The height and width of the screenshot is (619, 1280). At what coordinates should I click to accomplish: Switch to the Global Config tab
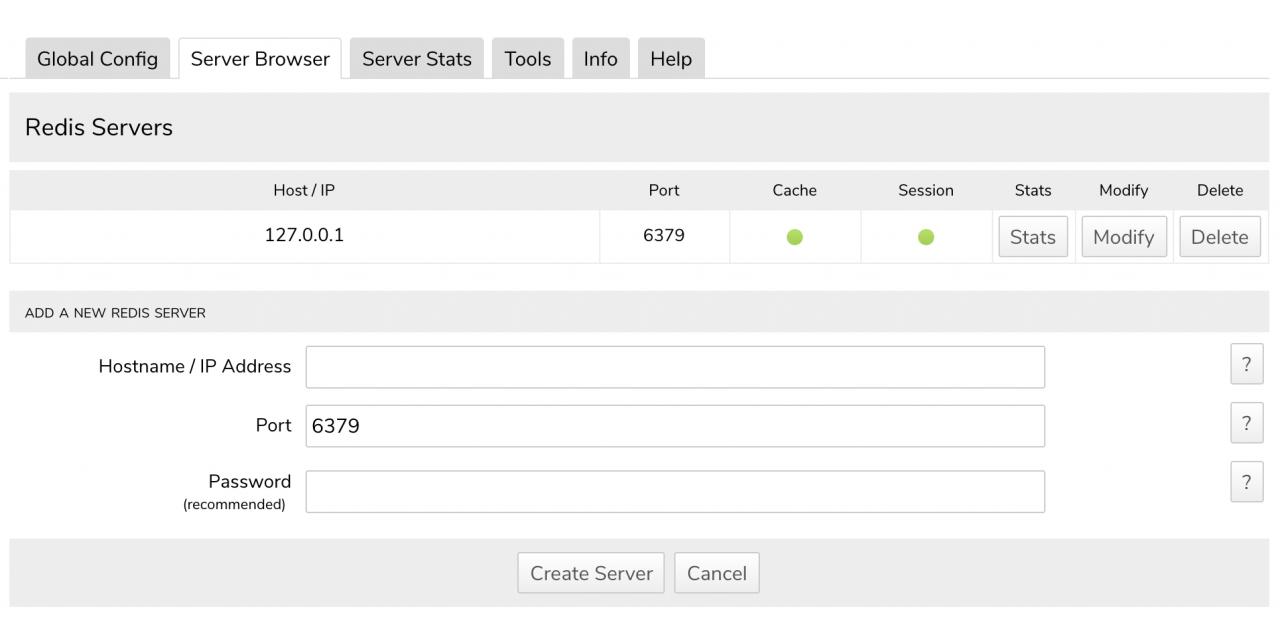pyautogui.click(x=97, y=59)
